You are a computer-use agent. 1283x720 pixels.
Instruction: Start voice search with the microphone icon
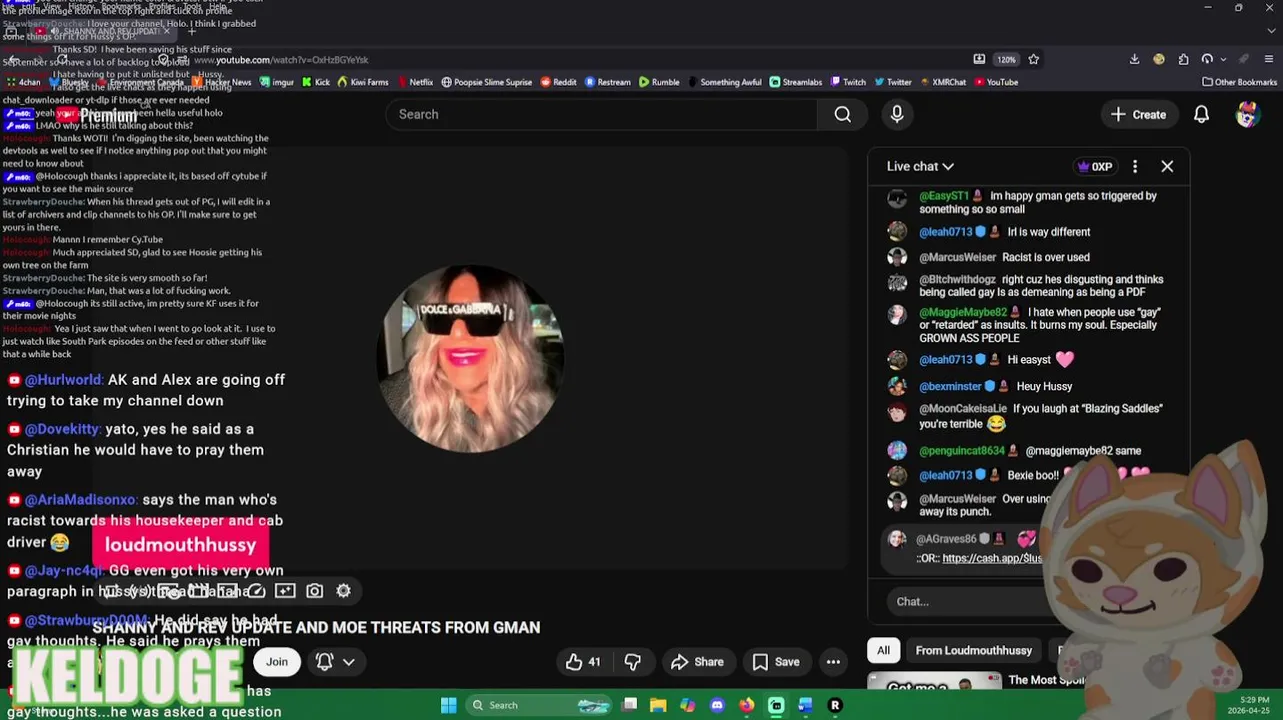(x=897, y=114)
